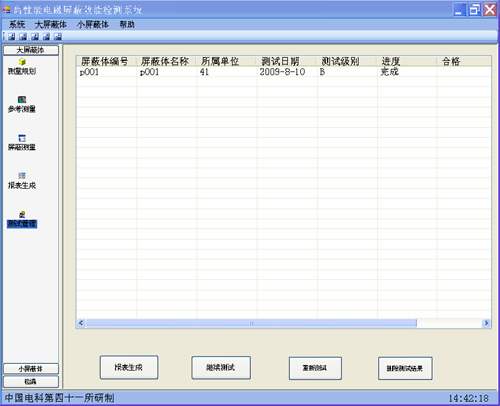Click the 重新测试 button
Viewport: 500px width, 406px height.
315,368
